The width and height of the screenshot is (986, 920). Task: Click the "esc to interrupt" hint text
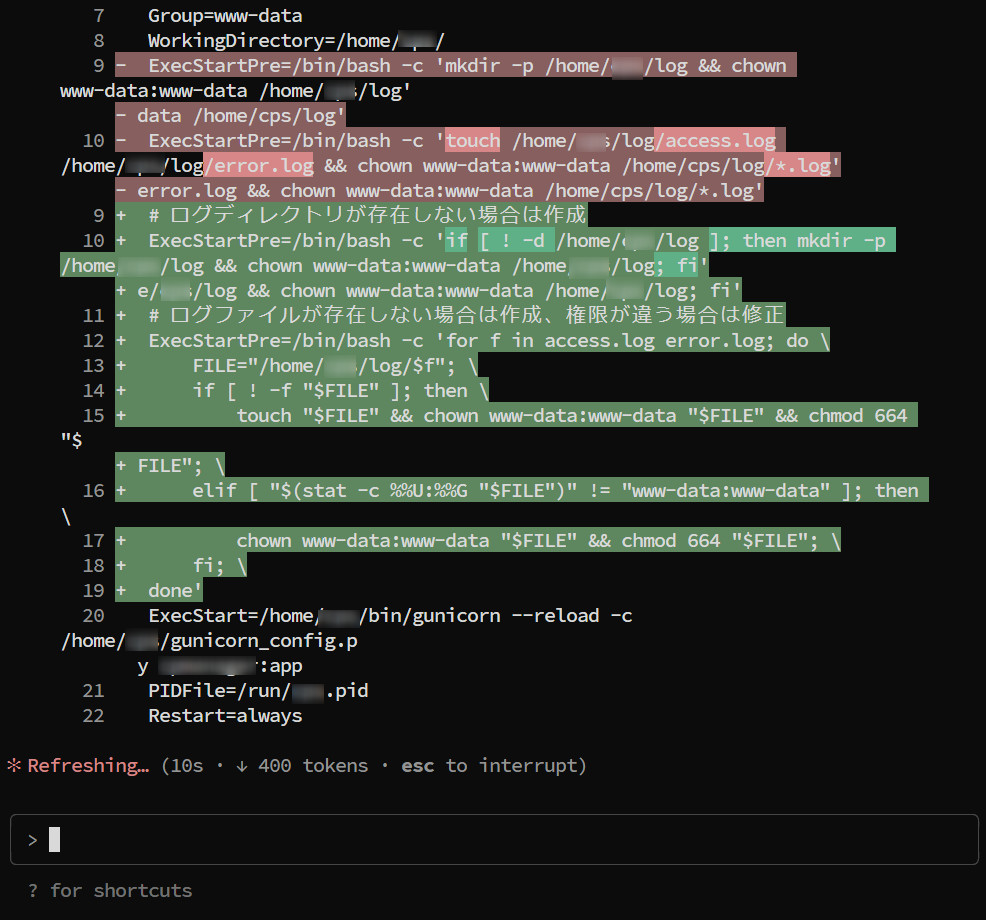coord(493,766)
